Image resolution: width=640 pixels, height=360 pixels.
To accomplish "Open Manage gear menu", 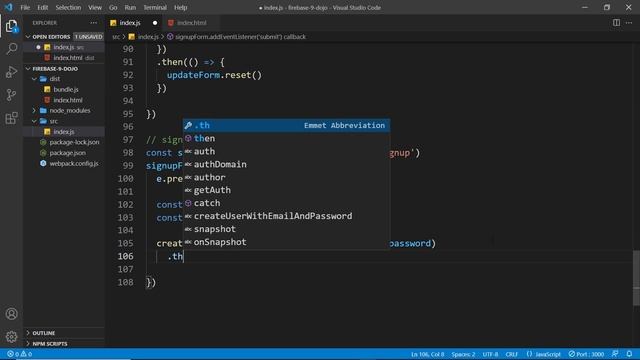I will [11, 337].
